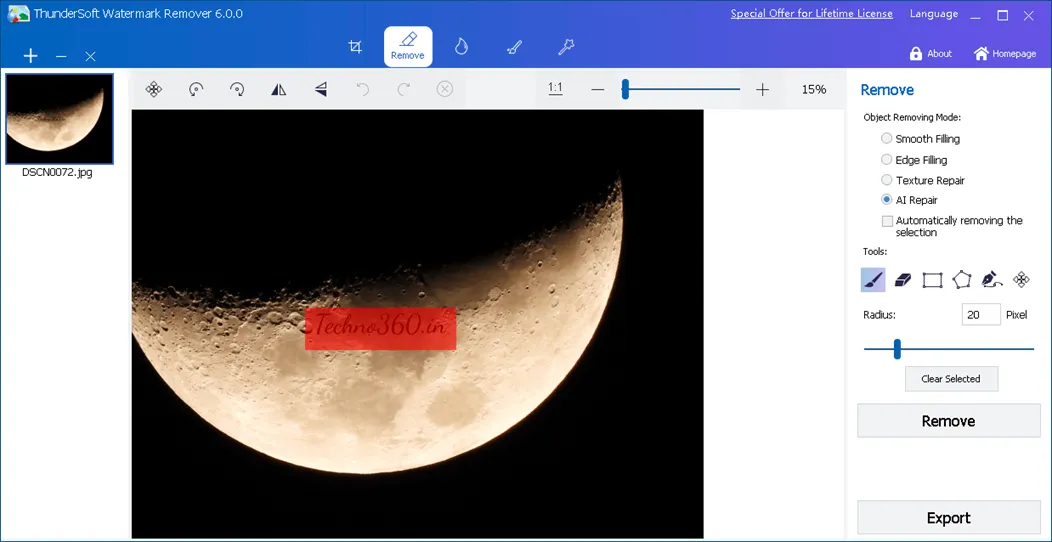Click the Radius slider handle

tap(897, 349)
